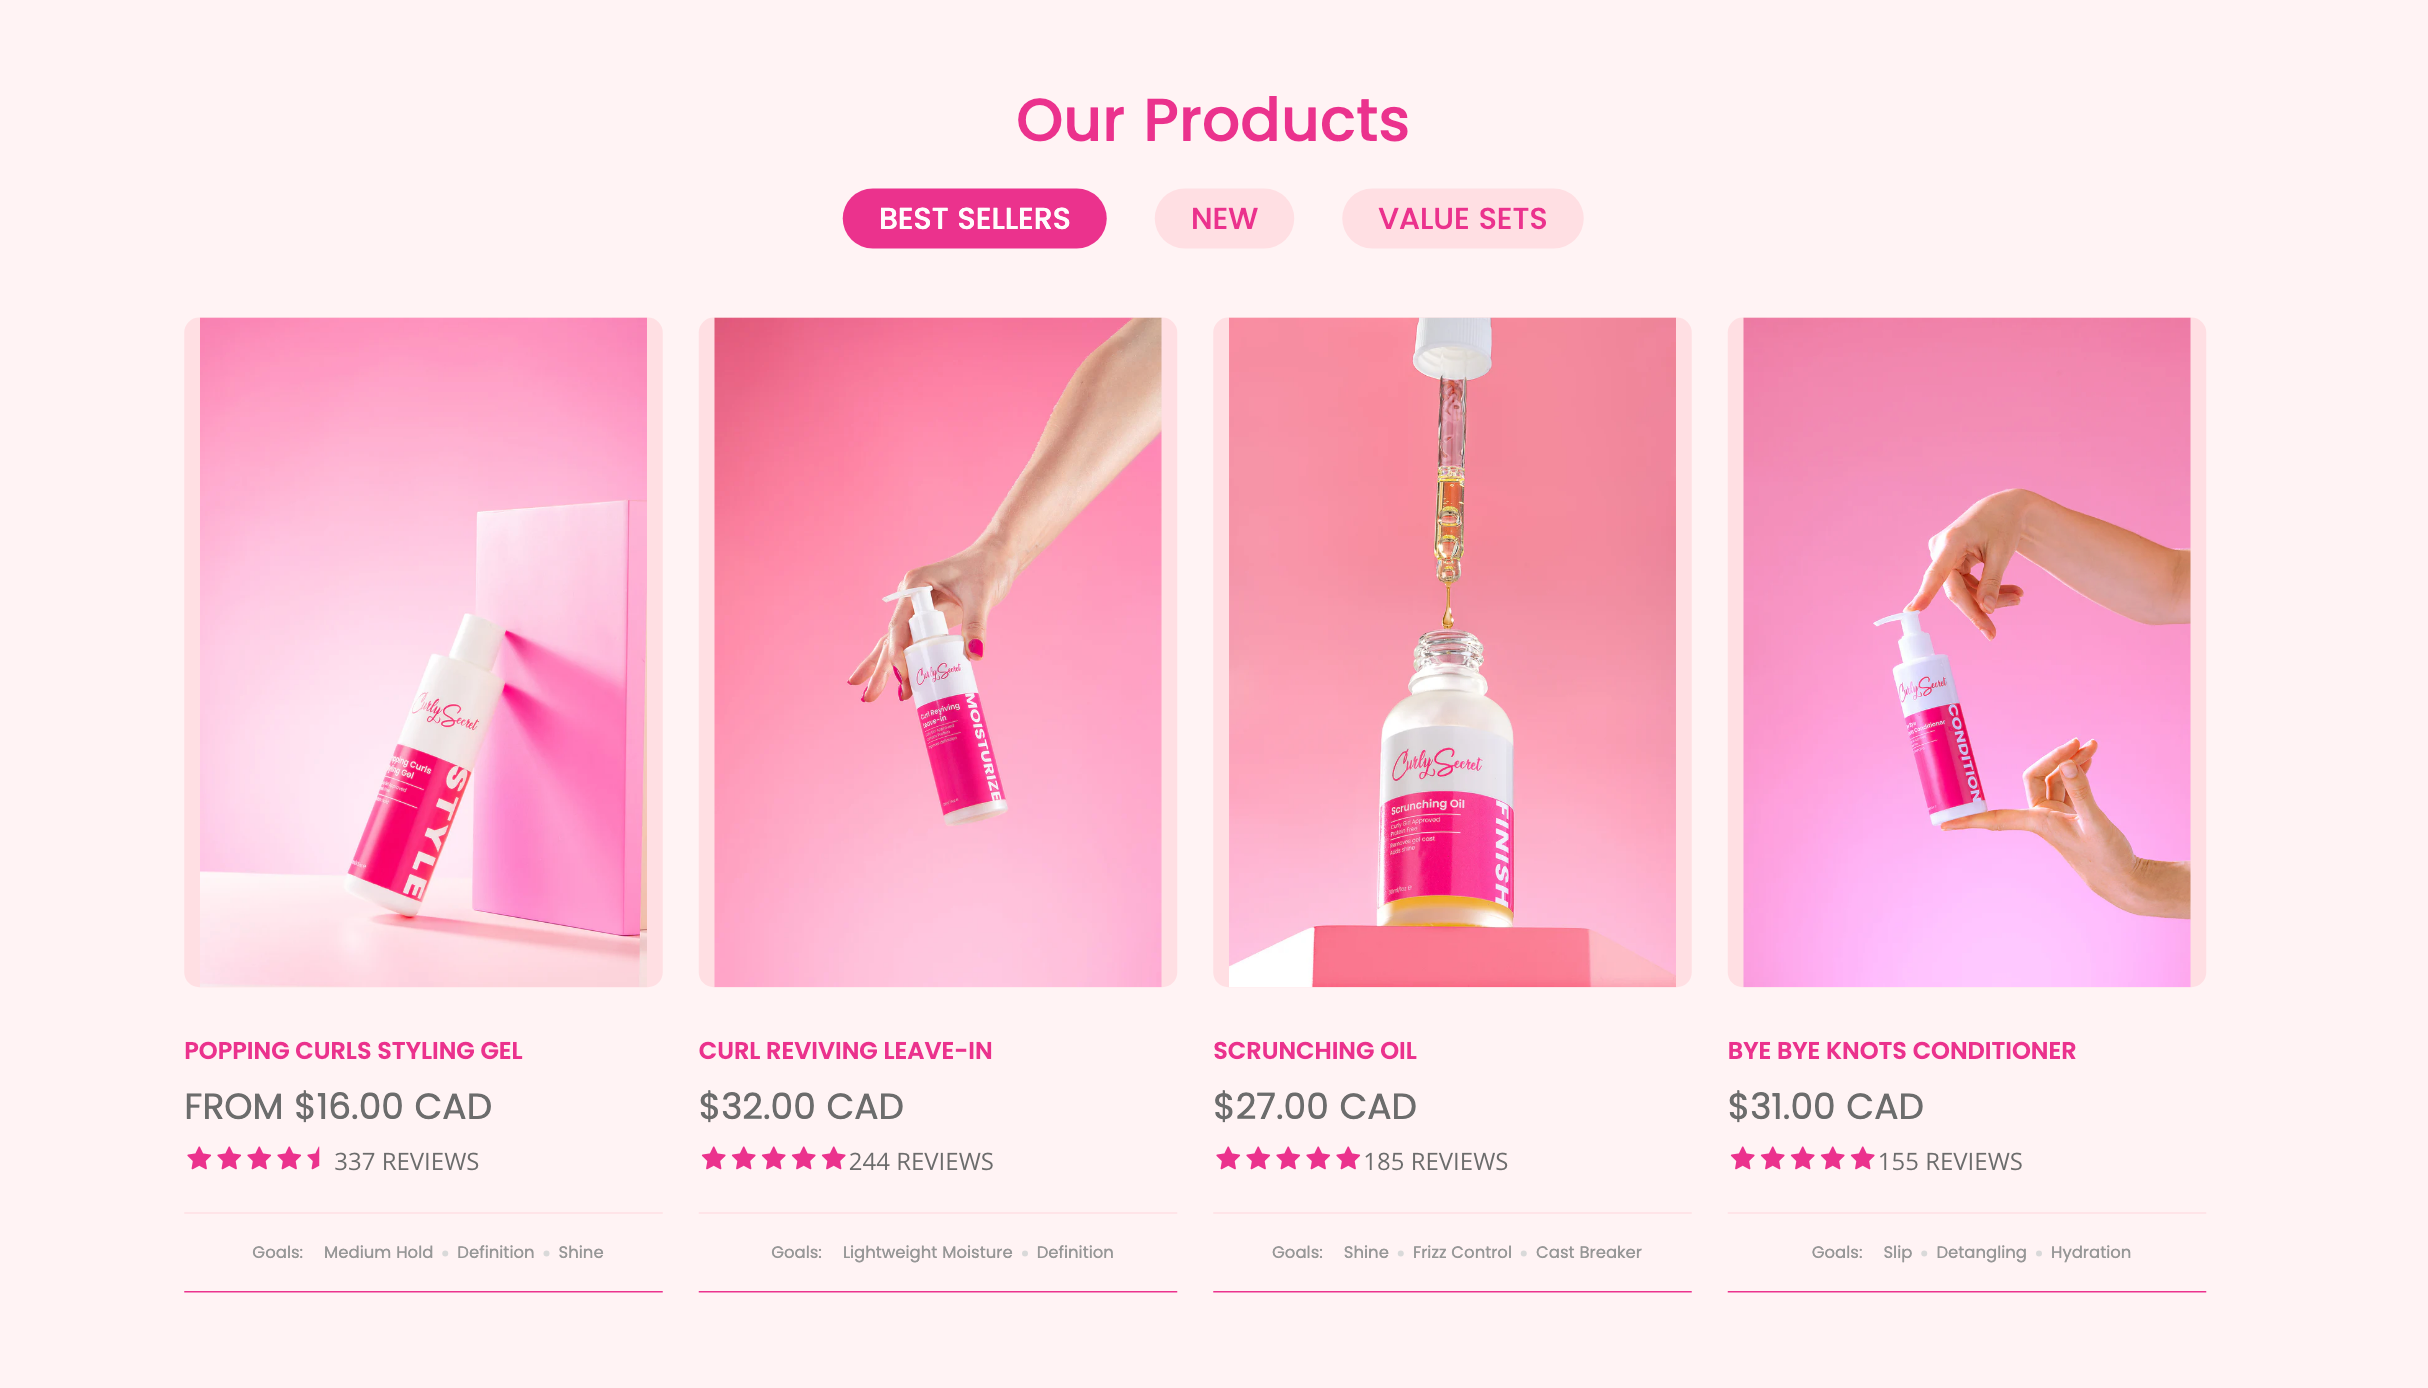Open the Curl Reviving Leave-In title link

click(845, 1051)
